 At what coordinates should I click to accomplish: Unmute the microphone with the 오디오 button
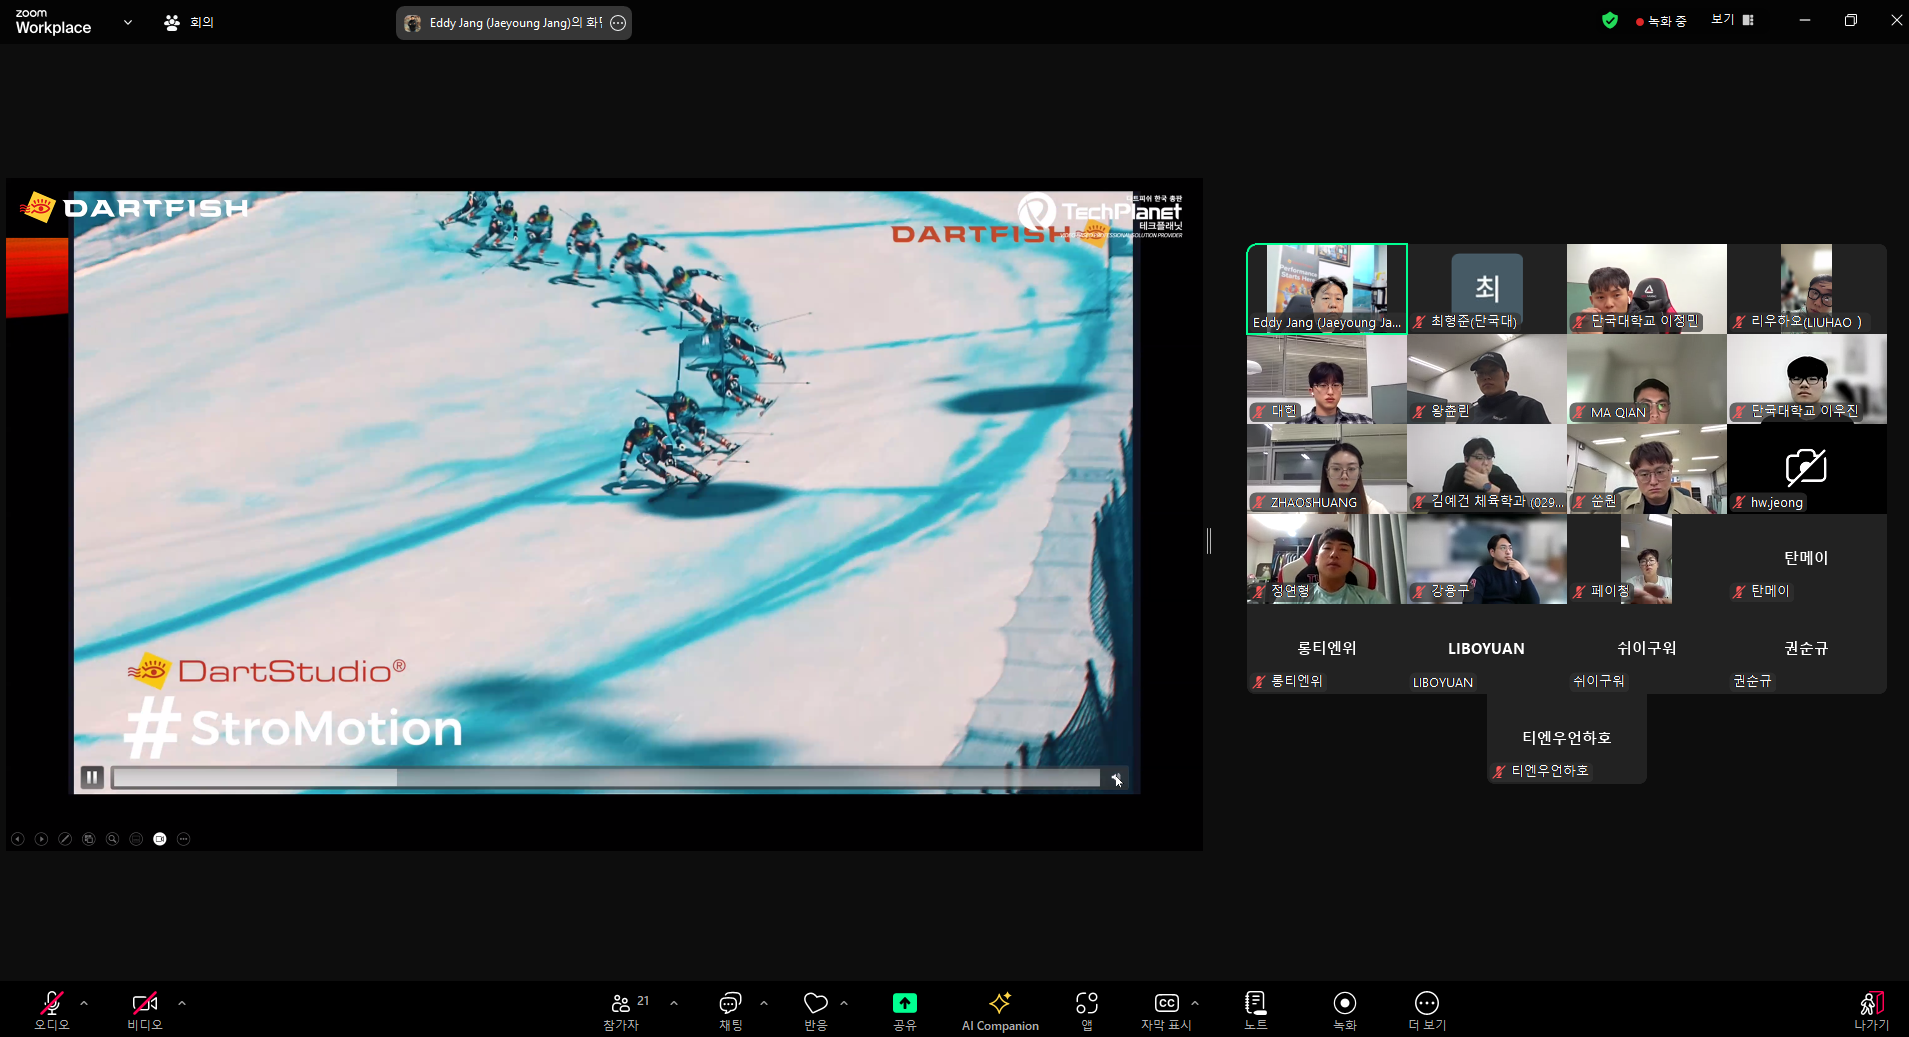[x=52, y=1010]
